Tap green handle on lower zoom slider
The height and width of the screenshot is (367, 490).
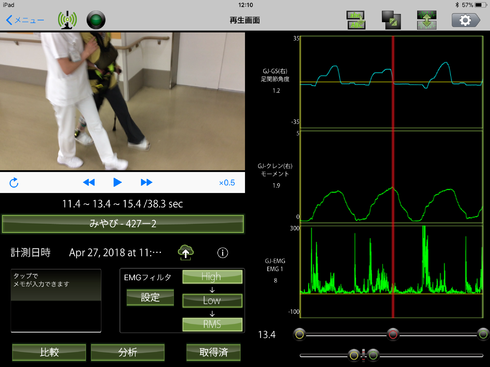pos(373,355)
